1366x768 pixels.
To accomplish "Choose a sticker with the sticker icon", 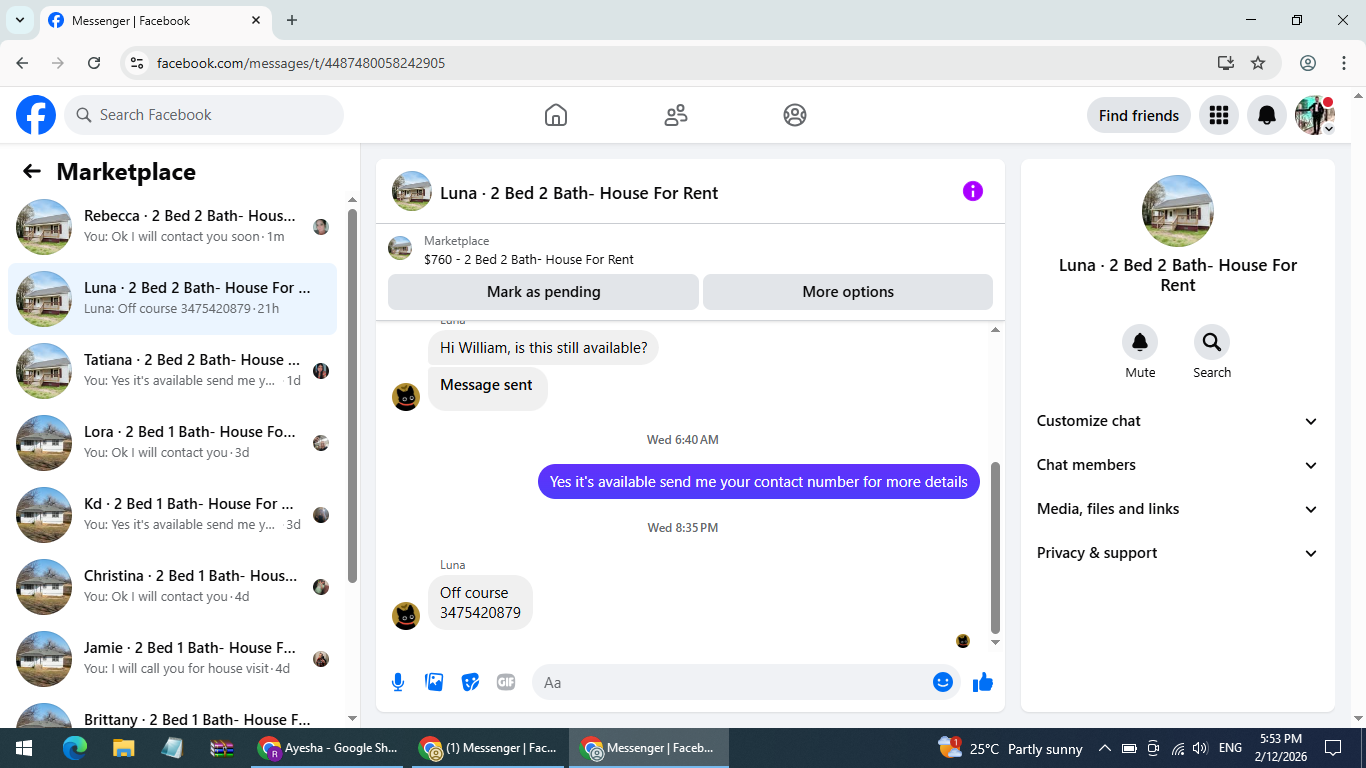I will [470, 682].
